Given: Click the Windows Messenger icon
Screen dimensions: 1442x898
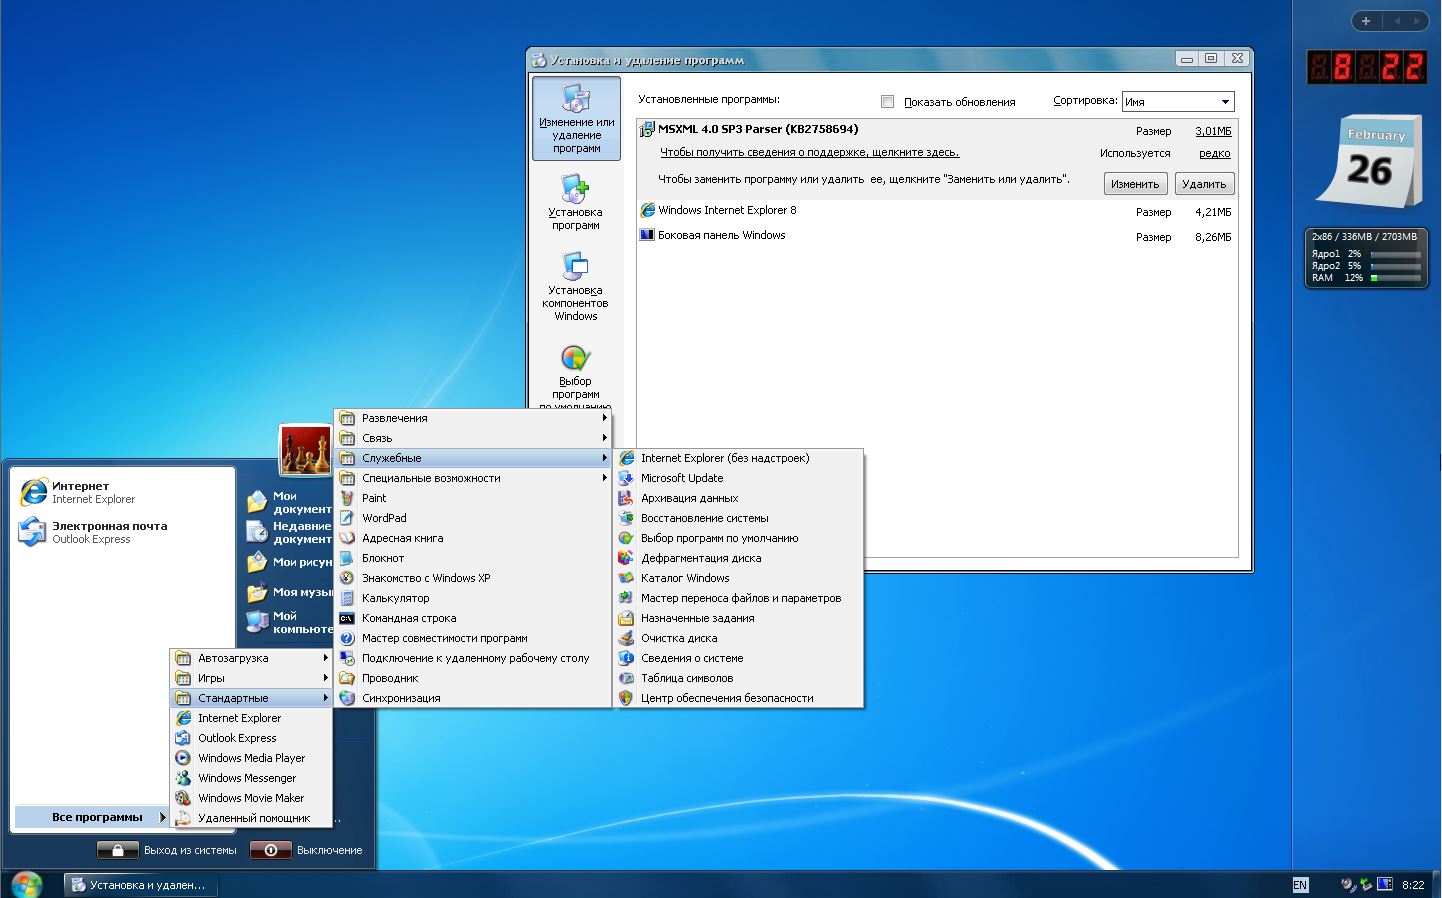Looking at the screenshot, I should point(183,778).
